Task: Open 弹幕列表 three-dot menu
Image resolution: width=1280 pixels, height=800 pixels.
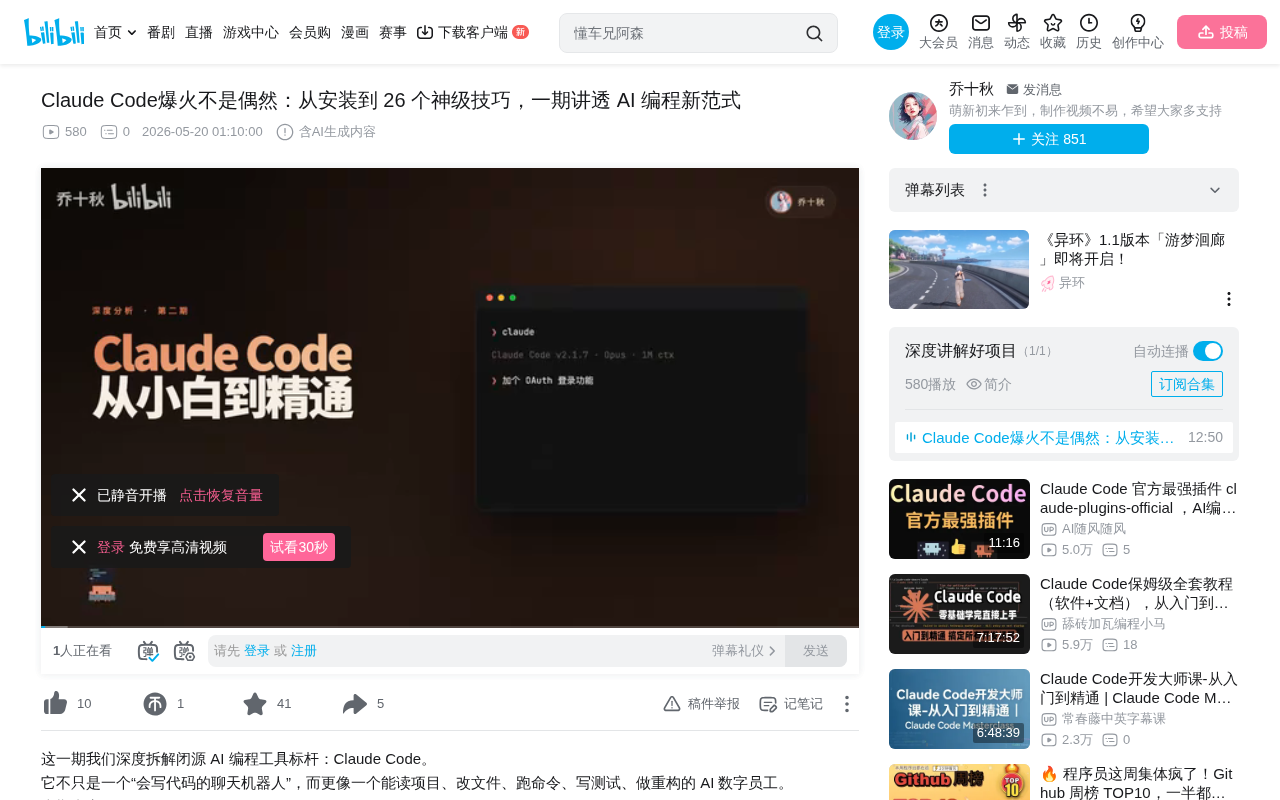Action: pyautogui.click(x=985, y=190)
